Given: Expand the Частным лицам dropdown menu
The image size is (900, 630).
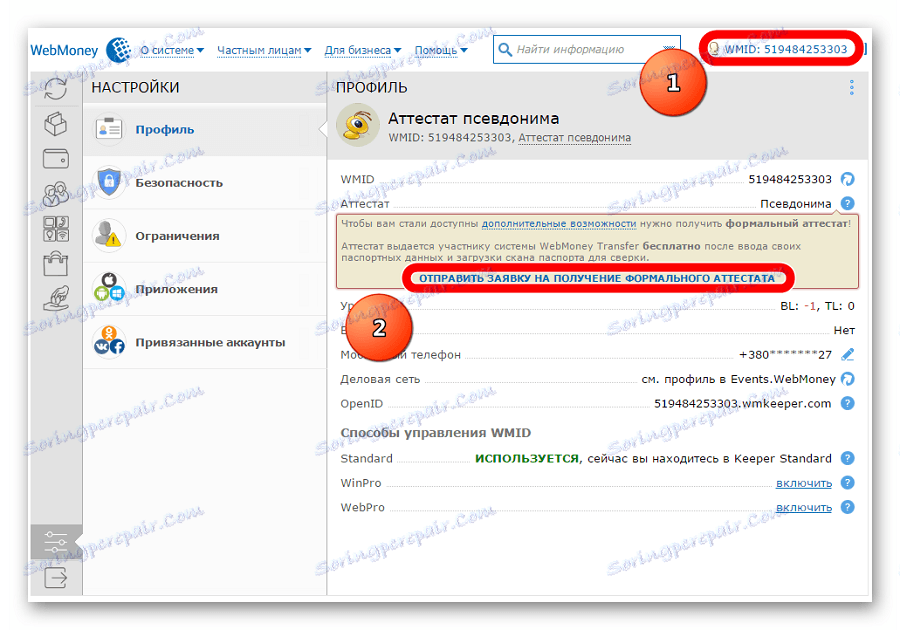Looking at the screenshot, I should (x=264, y=50).
